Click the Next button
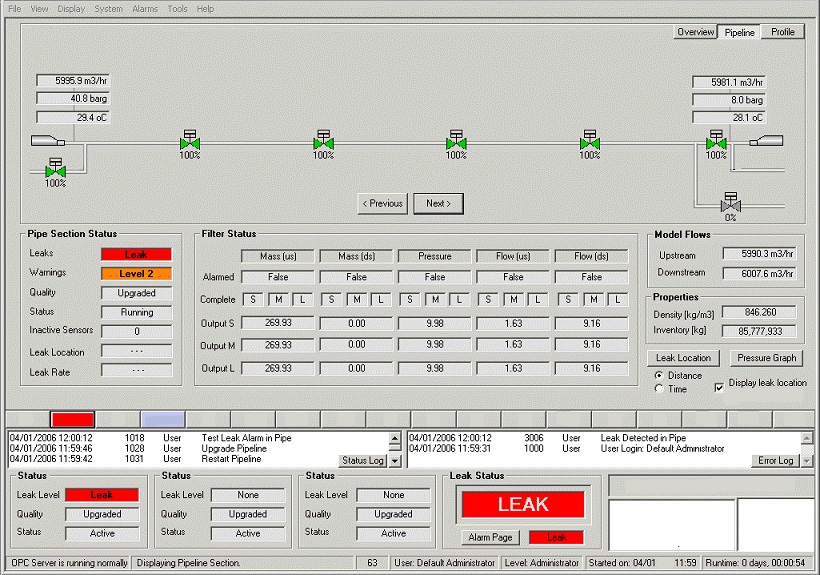 coord(438,203)
